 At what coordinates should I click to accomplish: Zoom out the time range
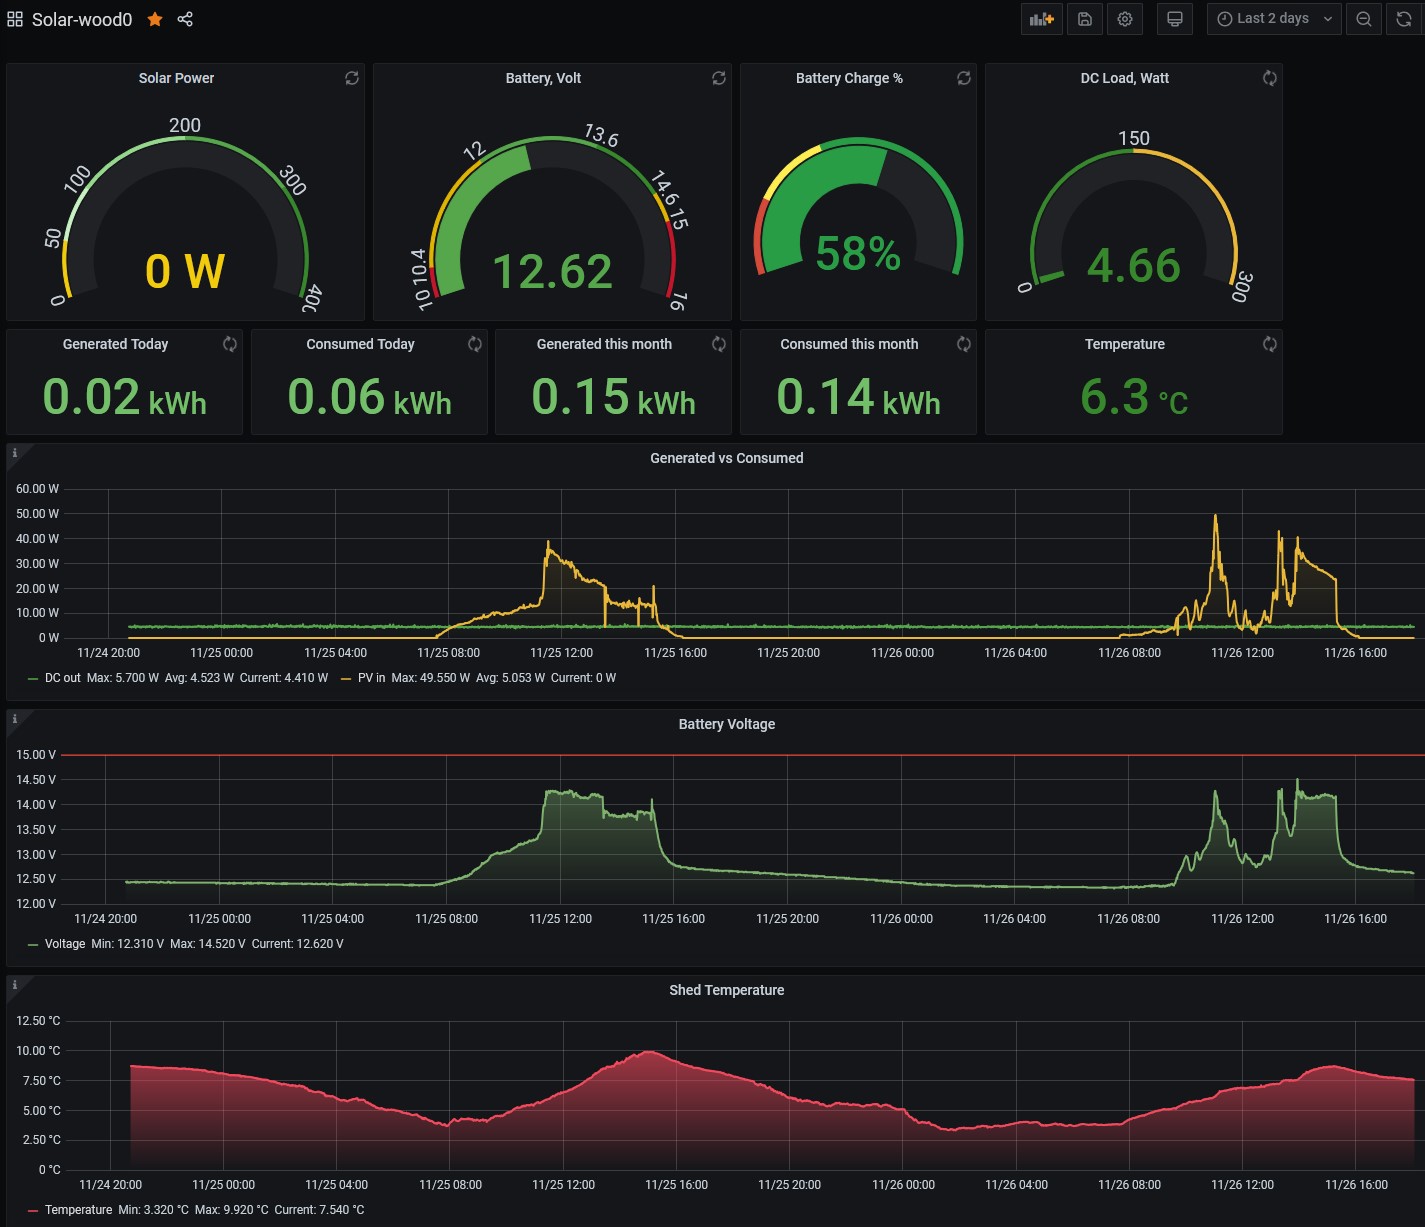pyautogui.click(x=1363, y=19)
